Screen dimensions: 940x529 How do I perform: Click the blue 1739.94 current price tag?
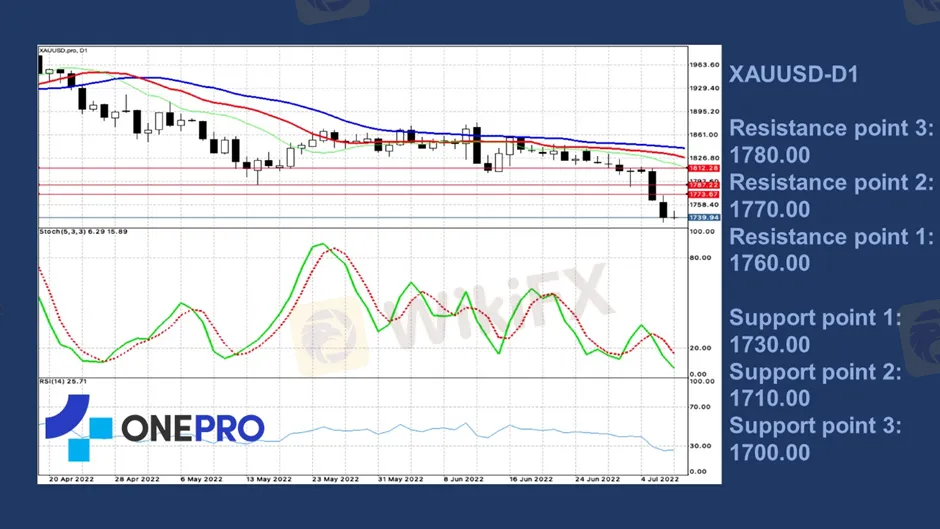(x=704, y=217)
